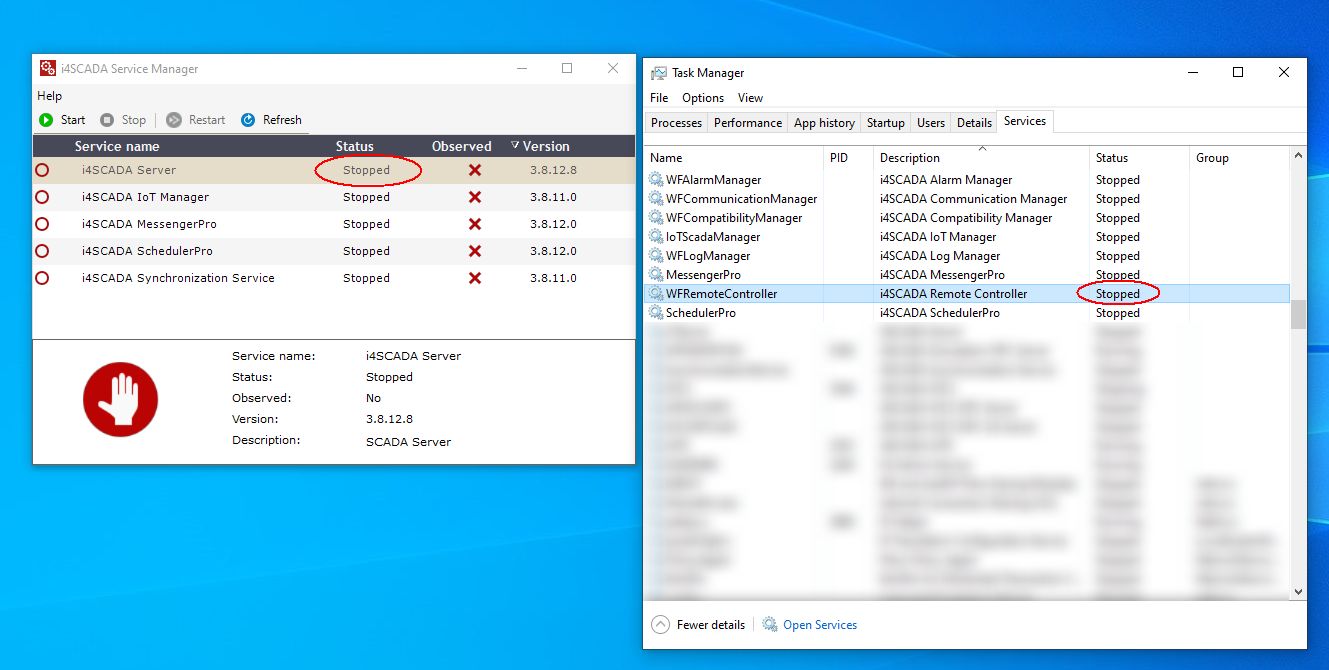Click the gear icon beside WFAlarmManager
Image resolution: width=1329 pixels, height=670 pixels.
point(656,180)
